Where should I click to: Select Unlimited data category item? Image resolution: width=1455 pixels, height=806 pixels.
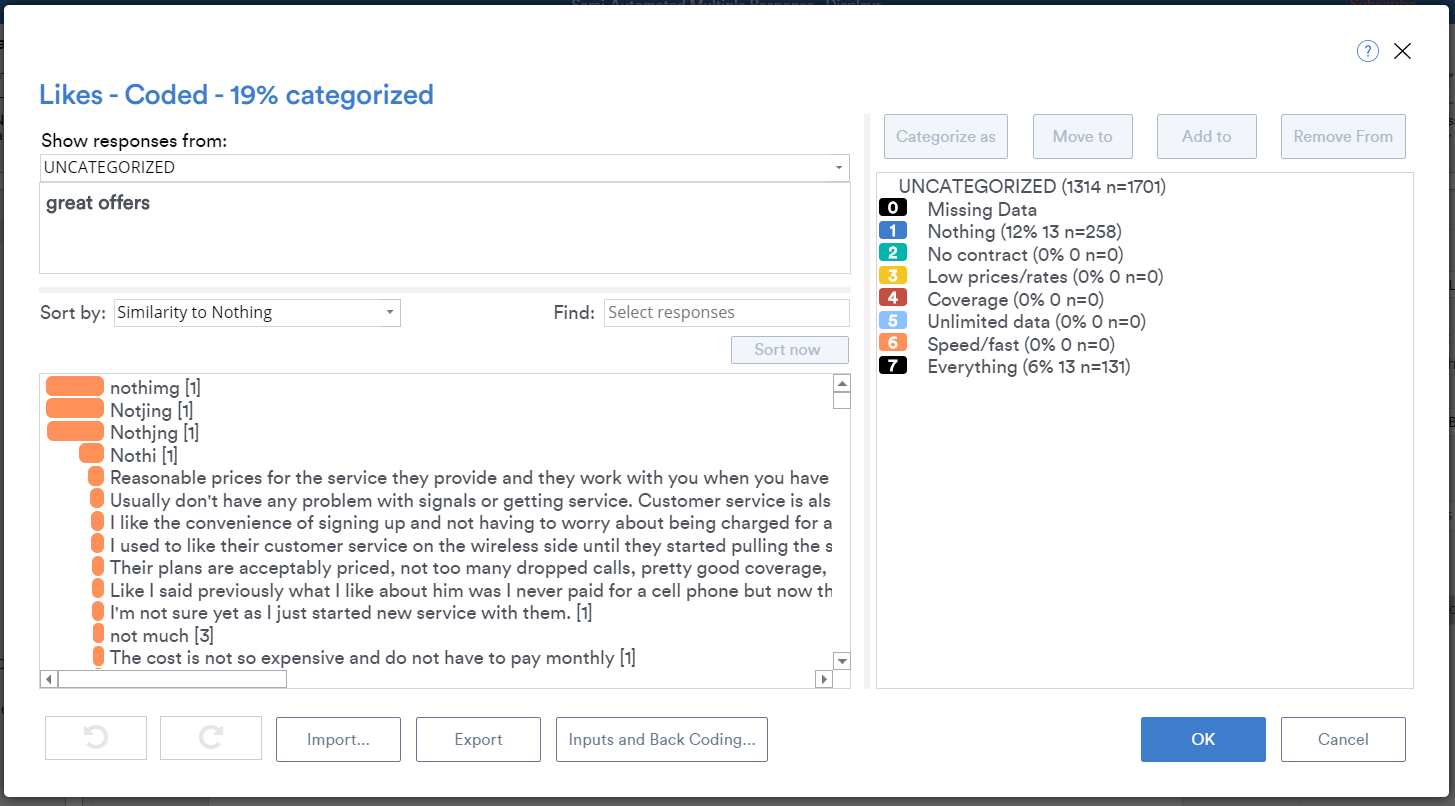(1036, 322)
